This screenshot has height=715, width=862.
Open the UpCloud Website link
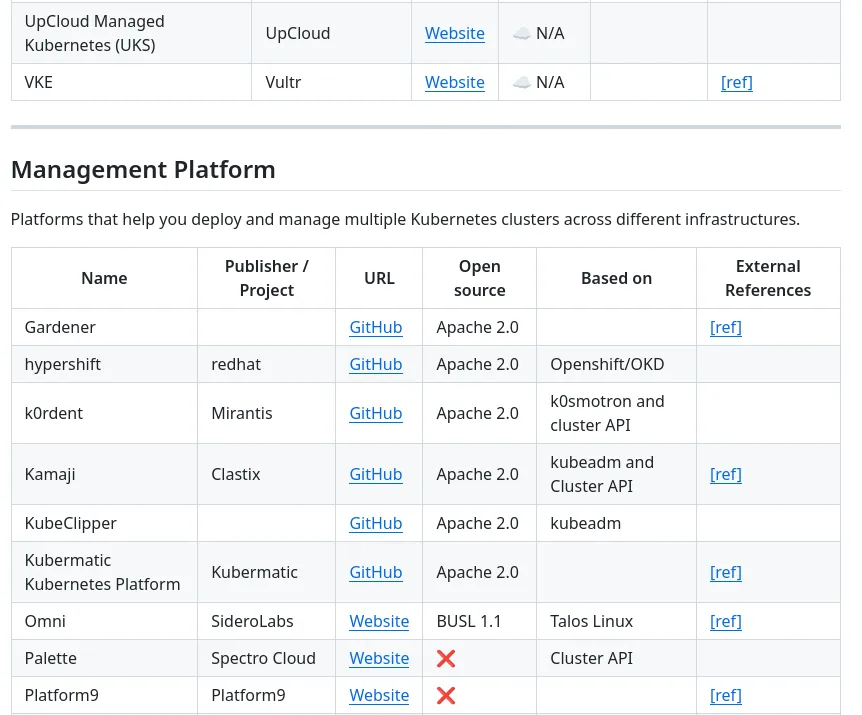454,33
